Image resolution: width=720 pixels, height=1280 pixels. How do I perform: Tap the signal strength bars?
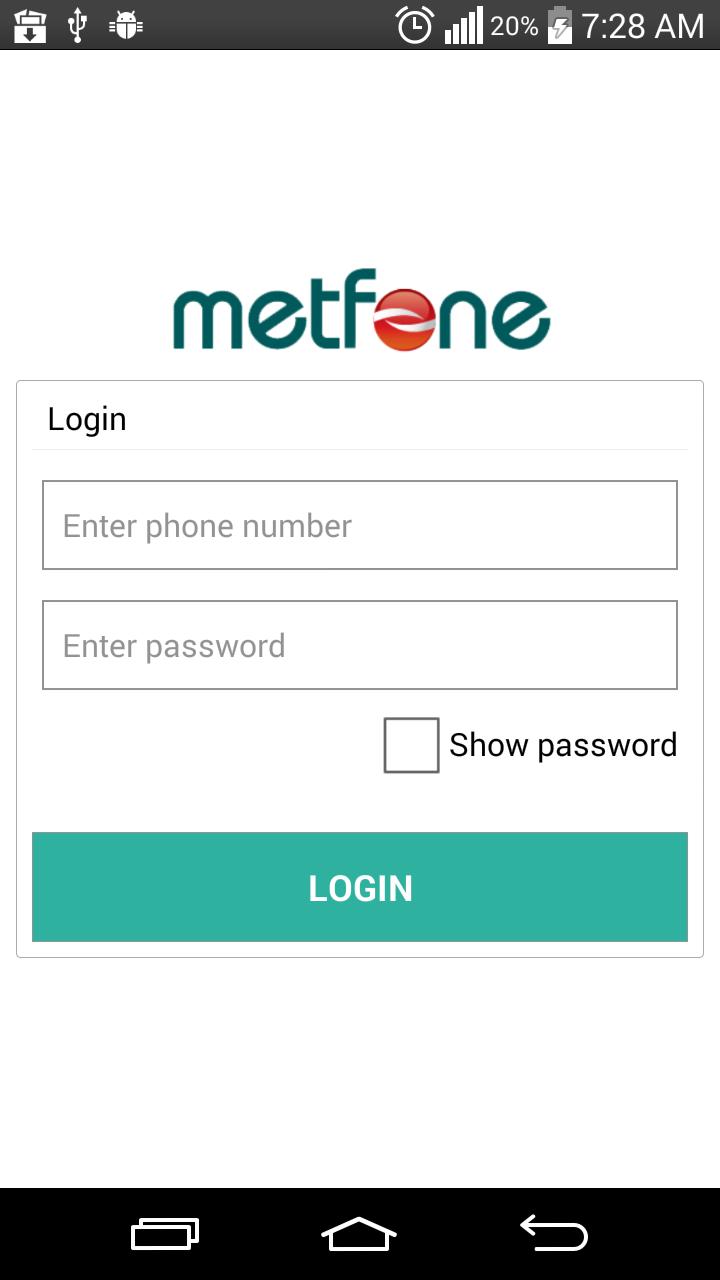pos(463,25)
